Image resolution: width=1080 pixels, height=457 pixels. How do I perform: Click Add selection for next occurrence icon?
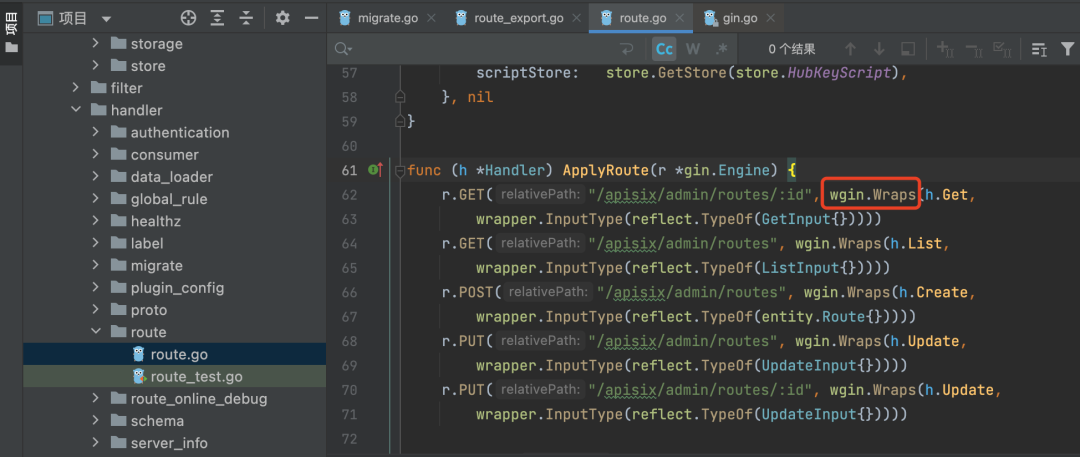(944, 49)
